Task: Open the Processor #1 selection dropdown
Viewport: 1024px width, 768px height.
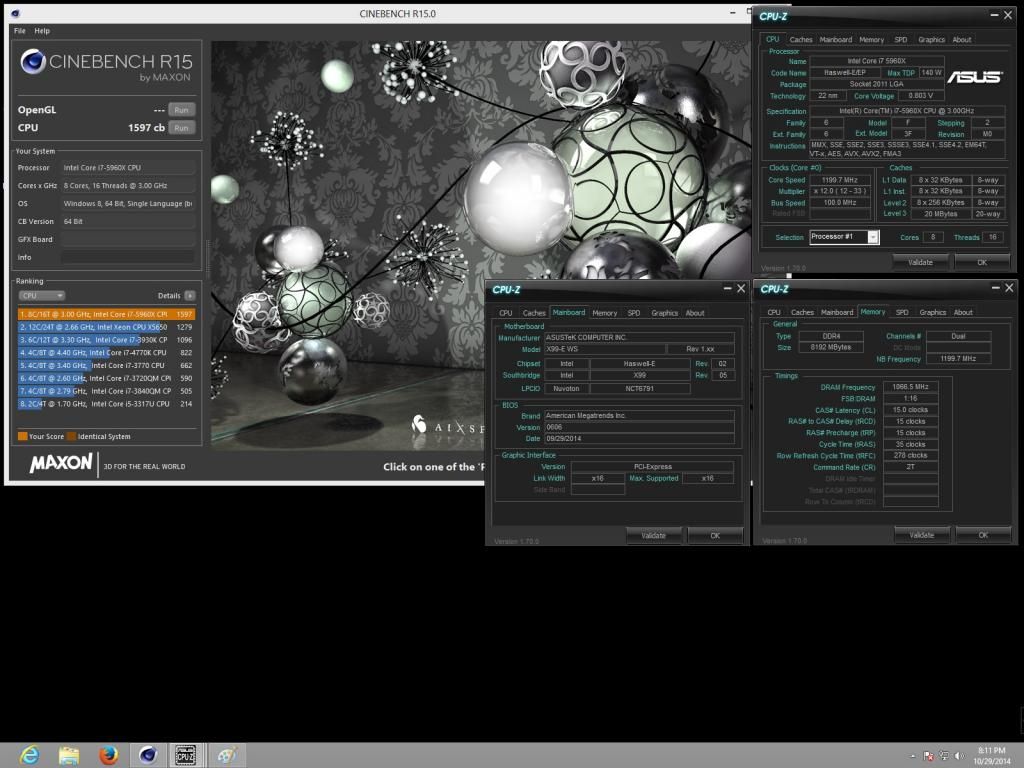Action: [x=844, y=237]
